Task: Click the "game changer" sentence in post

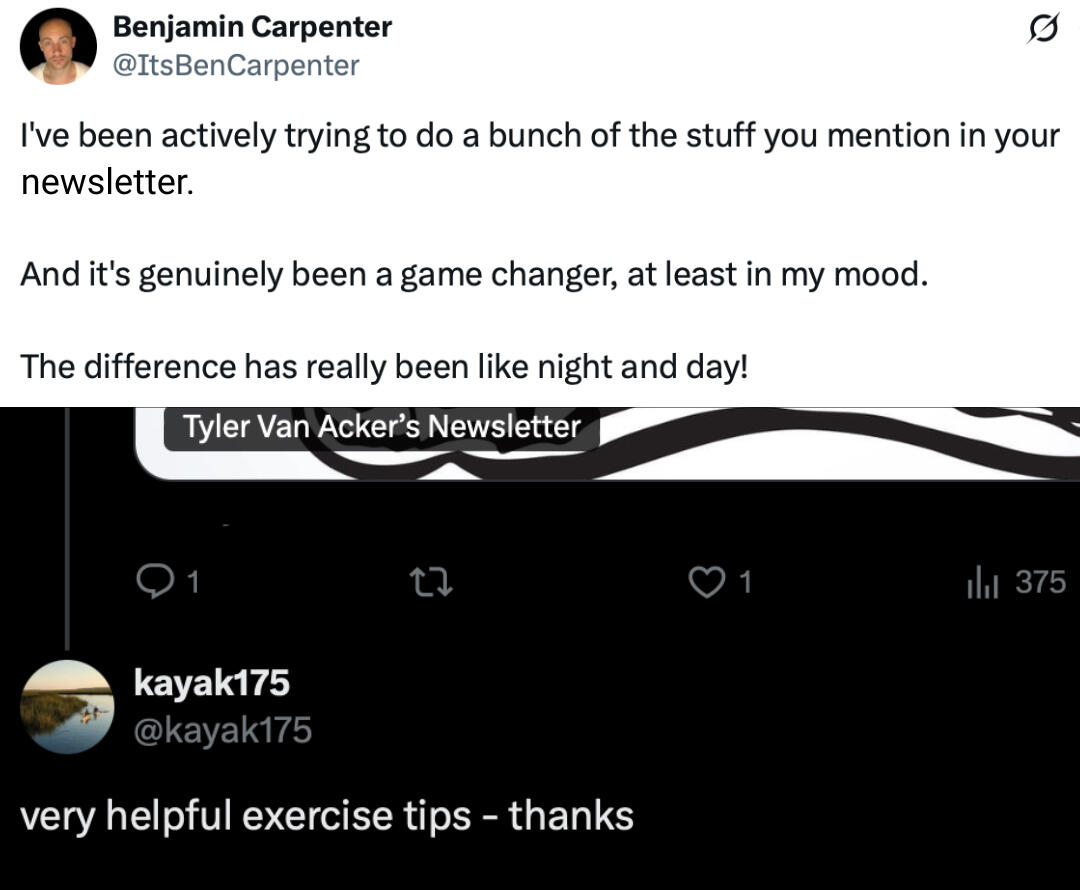Action: [474, 274]
